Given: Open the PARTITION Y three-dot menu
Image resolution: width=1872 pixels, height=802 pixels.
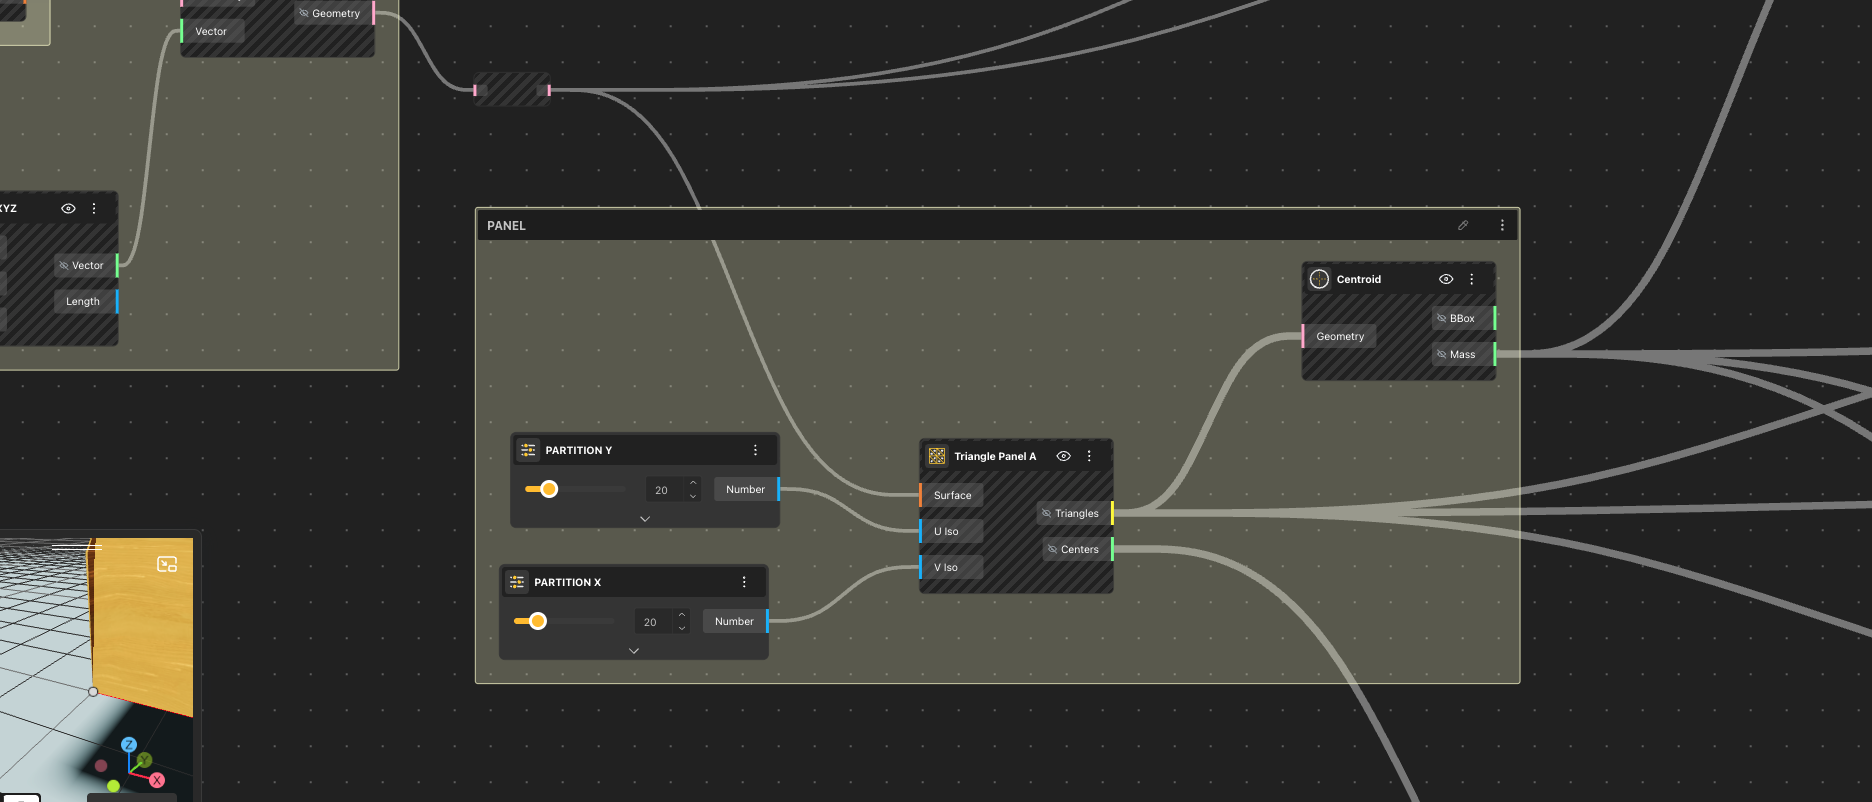Looking at the screenshot, I should tap(756, 450).
